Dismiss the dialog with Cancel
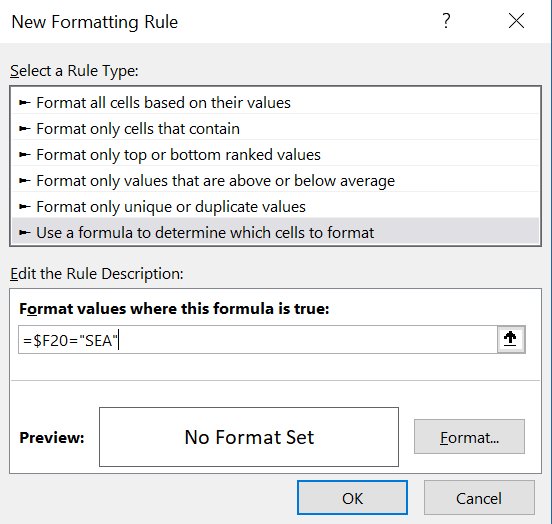This screenshot has width=552, height=524. click(x=479, y=498)
